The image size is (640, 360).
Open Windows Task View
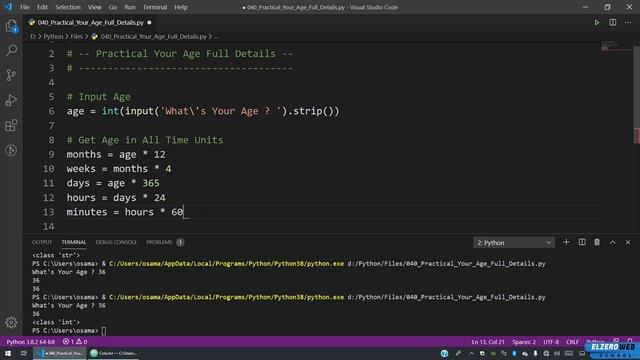(24, 353)
